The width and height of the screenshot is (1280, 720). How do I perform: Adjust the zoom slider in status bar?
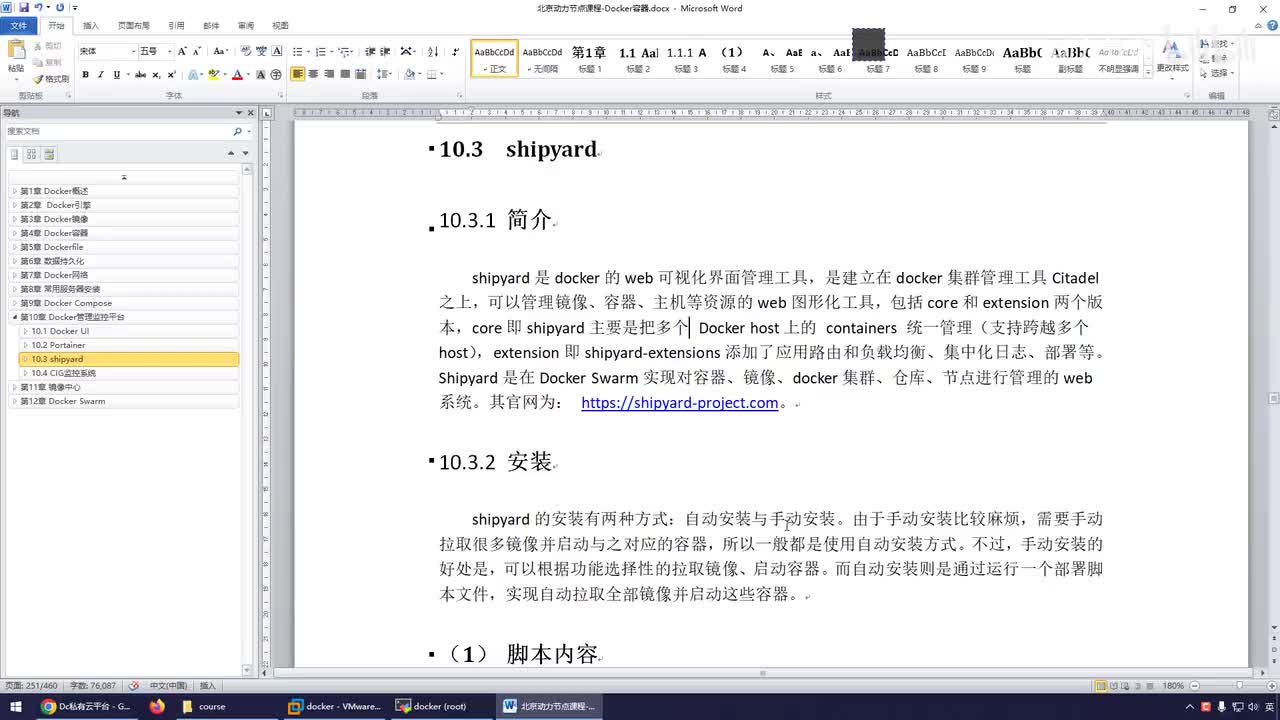[1238, 685]
